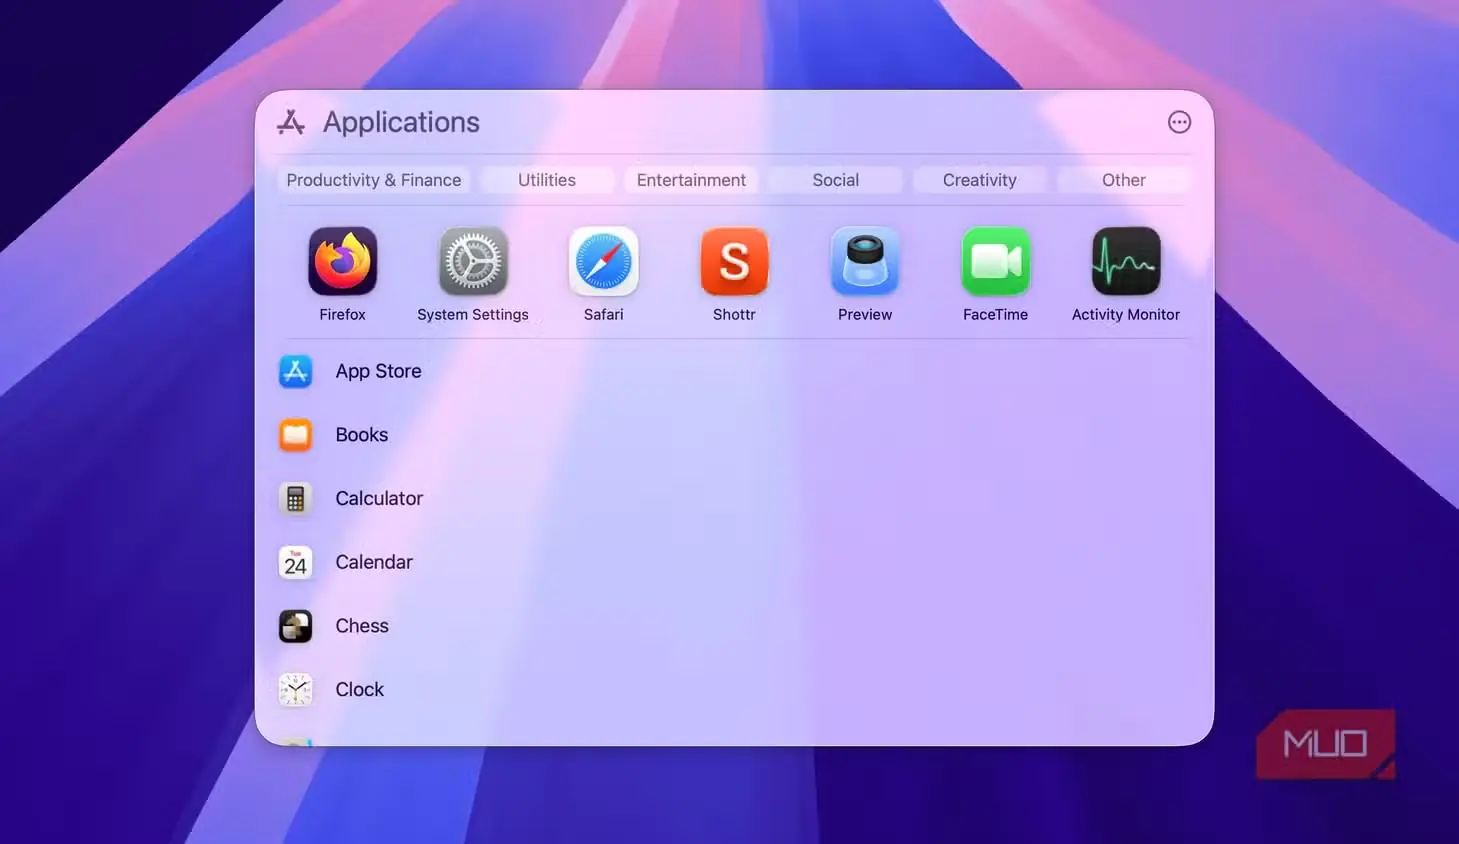The image size is (1459, 844).
Task: Open the Preview app icon
Action: coord(865,261)
